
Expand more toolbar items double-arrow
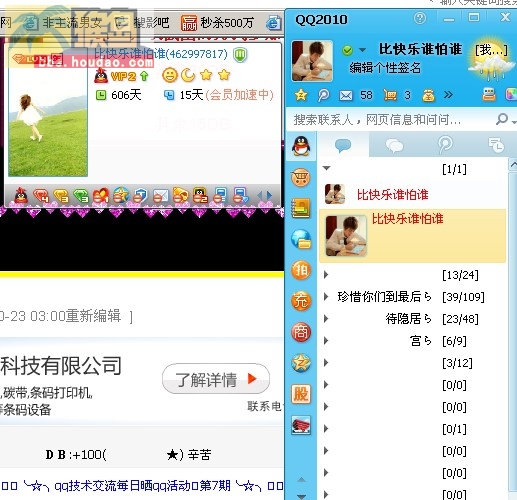(x=448, y=95)
